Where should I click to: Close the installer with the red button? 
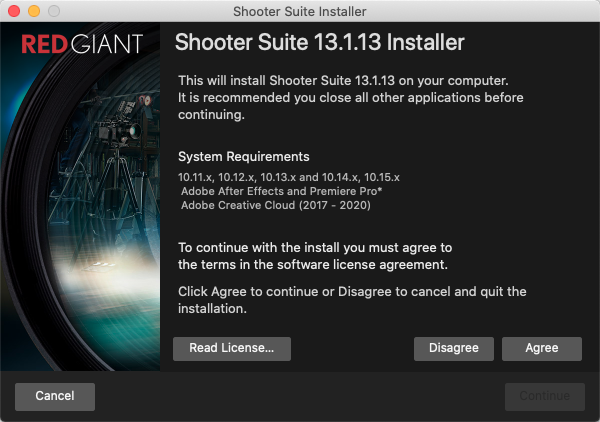pyautogui.click(x=13, y=11)
